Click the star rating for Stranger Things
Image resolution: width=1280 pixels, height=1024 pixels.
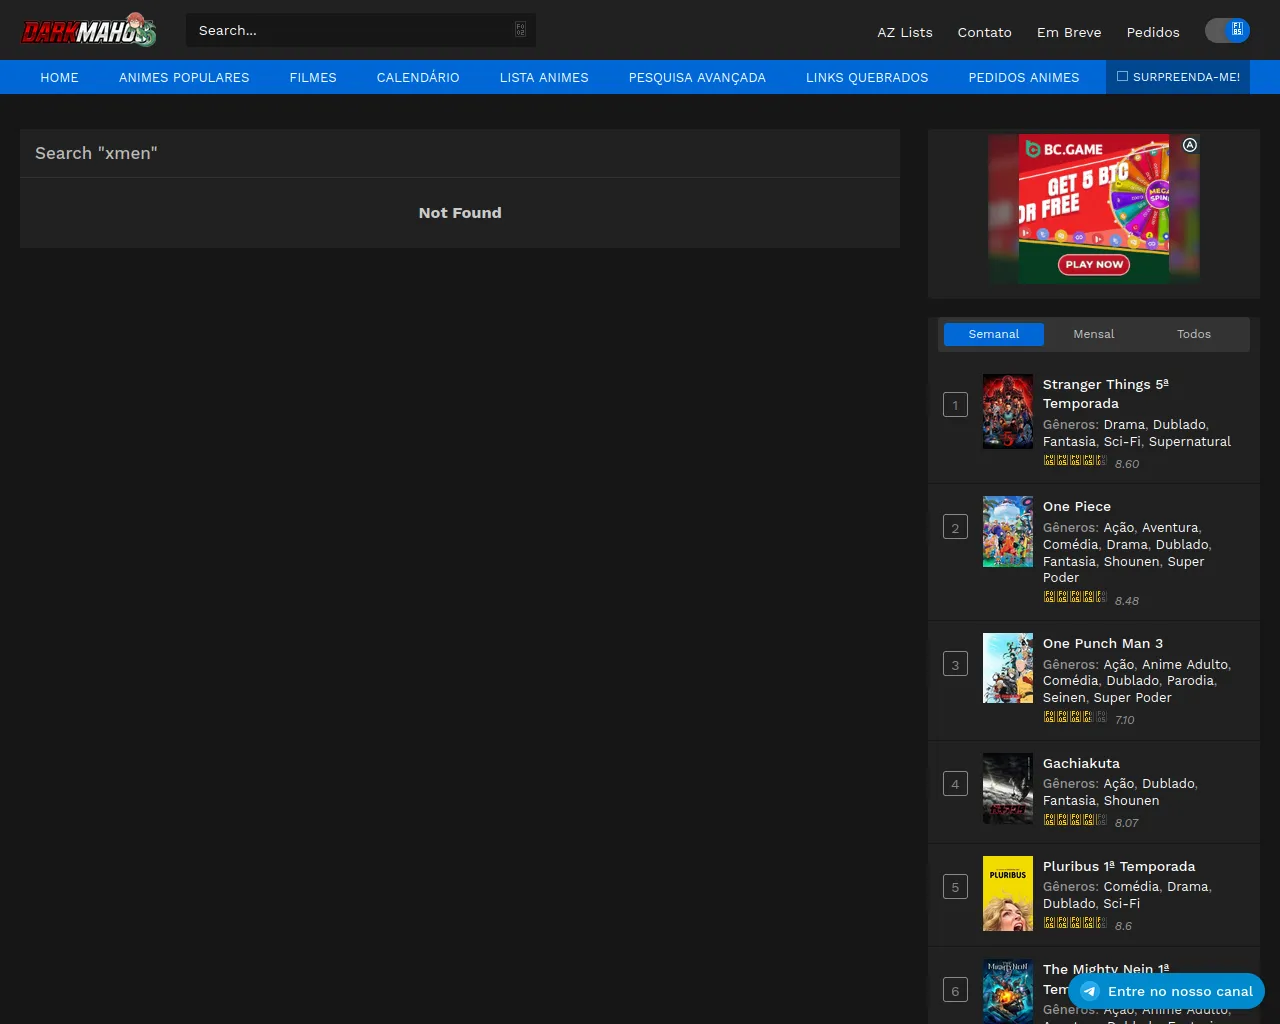pyautogui.click(x=1075, y=461)
